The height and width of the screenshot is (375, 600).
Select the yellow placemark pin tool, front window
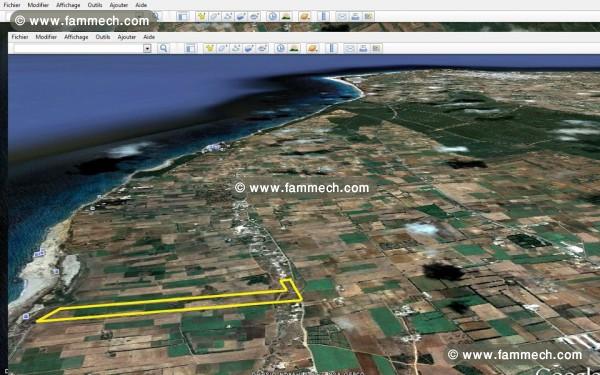[x=209, y=48]
